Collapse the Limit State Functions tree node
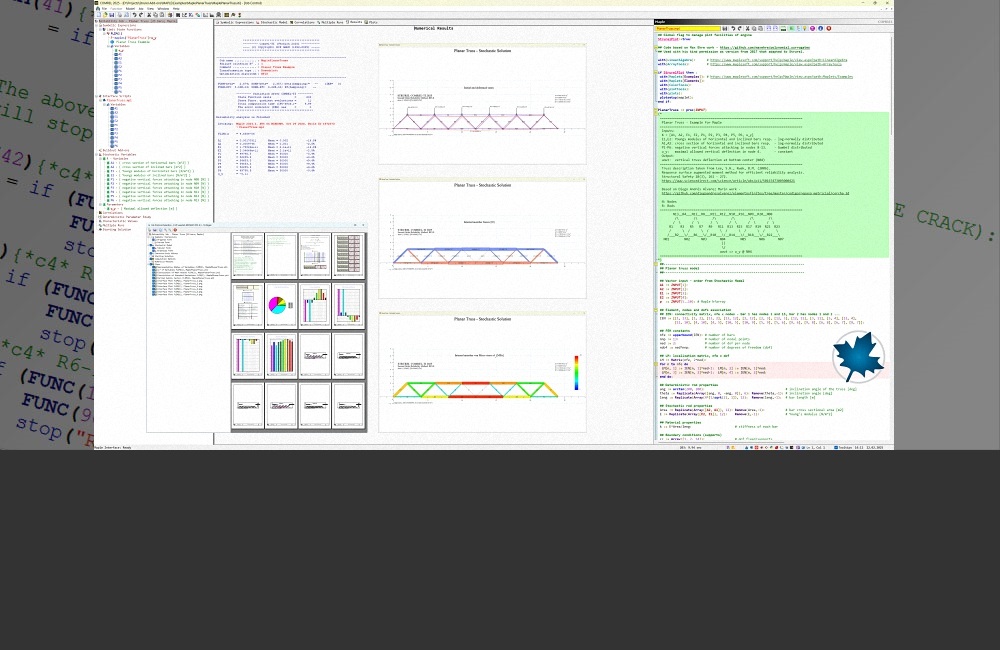The width and height of the screenshot is (1000, 650). (x=98, y=29)
